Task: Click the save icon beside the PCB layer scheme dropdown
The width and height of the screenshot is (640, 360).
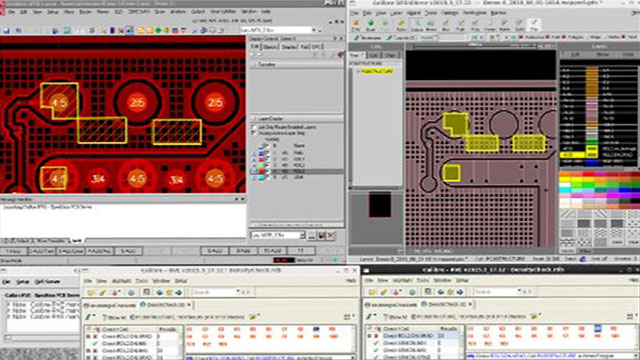Action: (x=322, y=236)
